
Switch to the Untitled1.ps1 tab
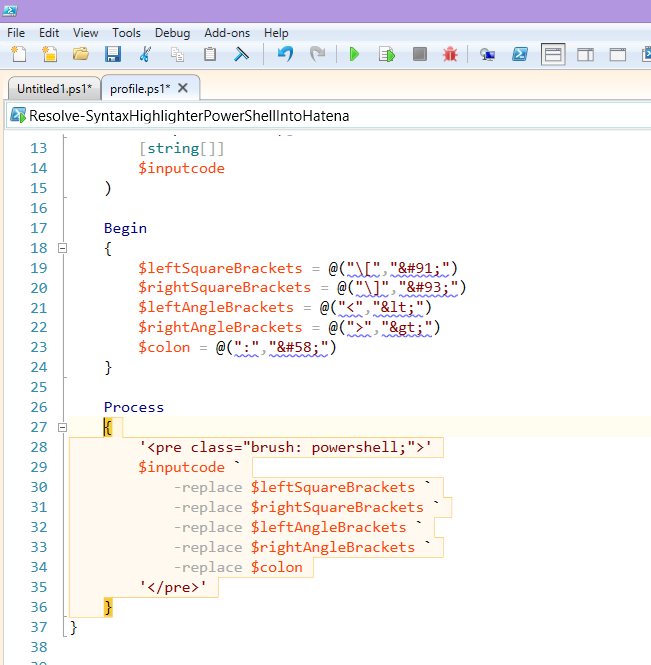click(x=54, y=89)
